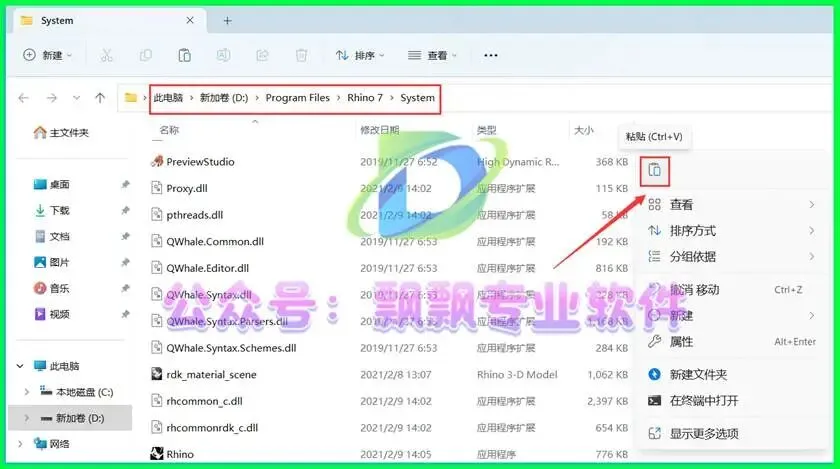The image size is (840, 469).
Task: Open 视频 in the sidebar
Action: tap(52, 314)
